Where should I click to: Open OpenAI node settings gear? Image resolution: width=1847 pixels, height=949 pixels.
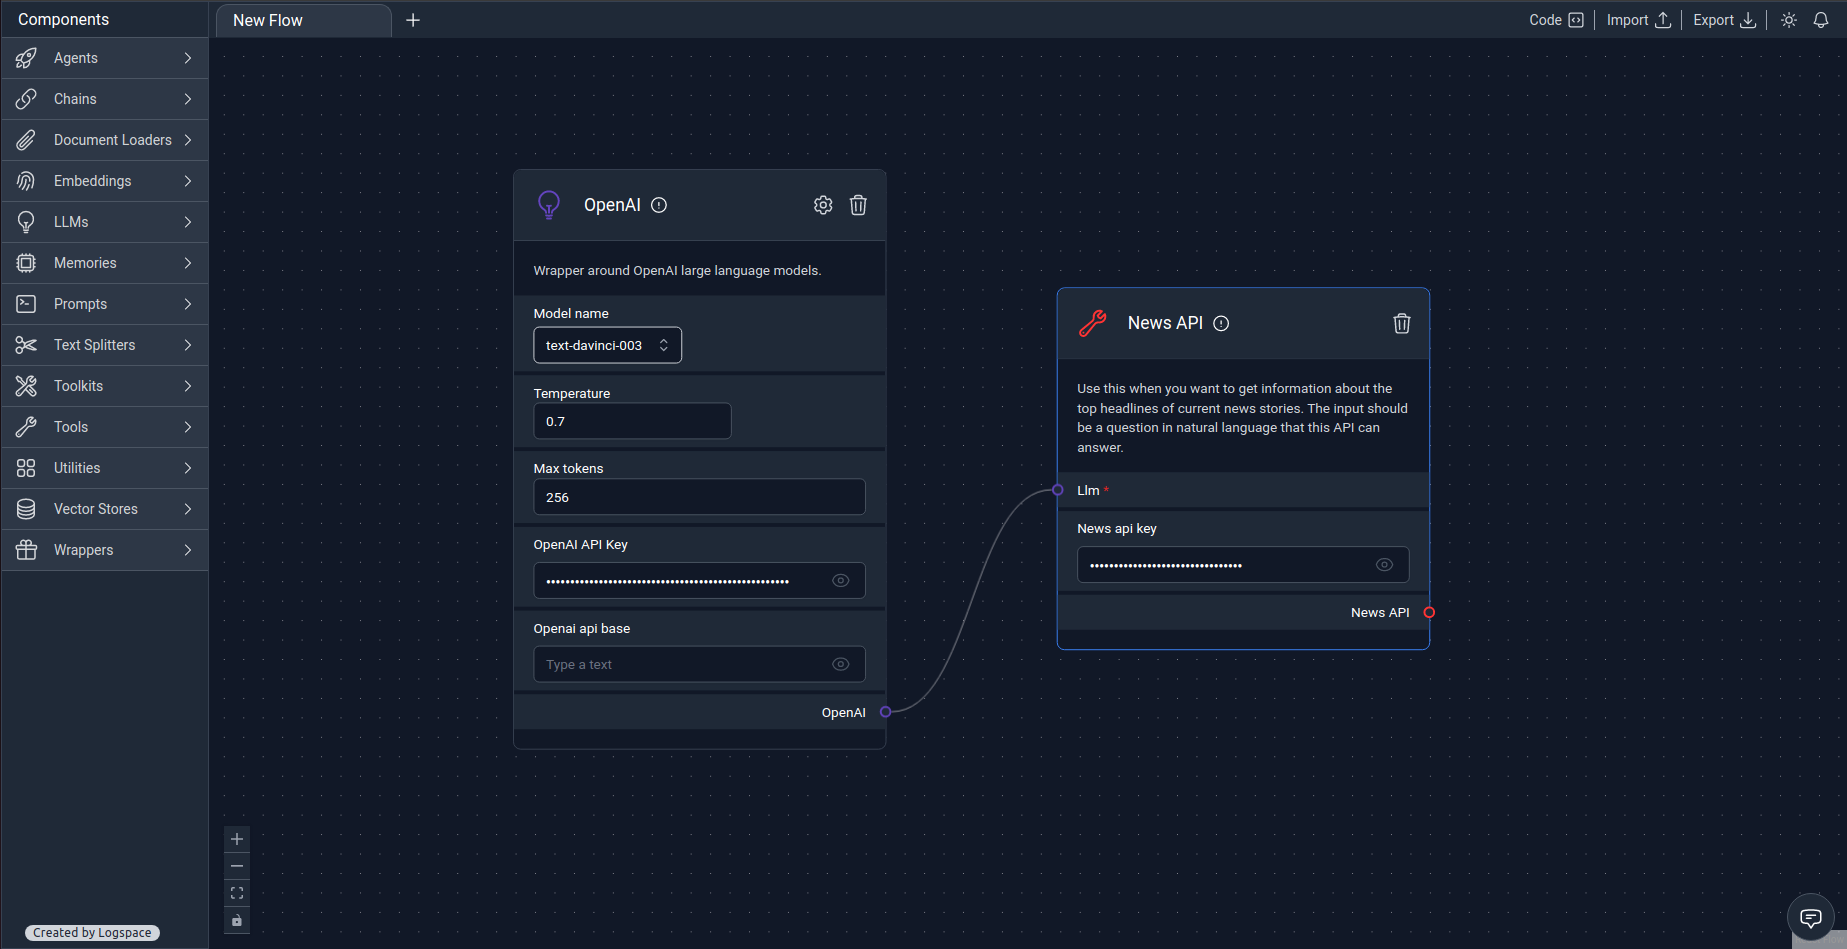pos(823,205)
